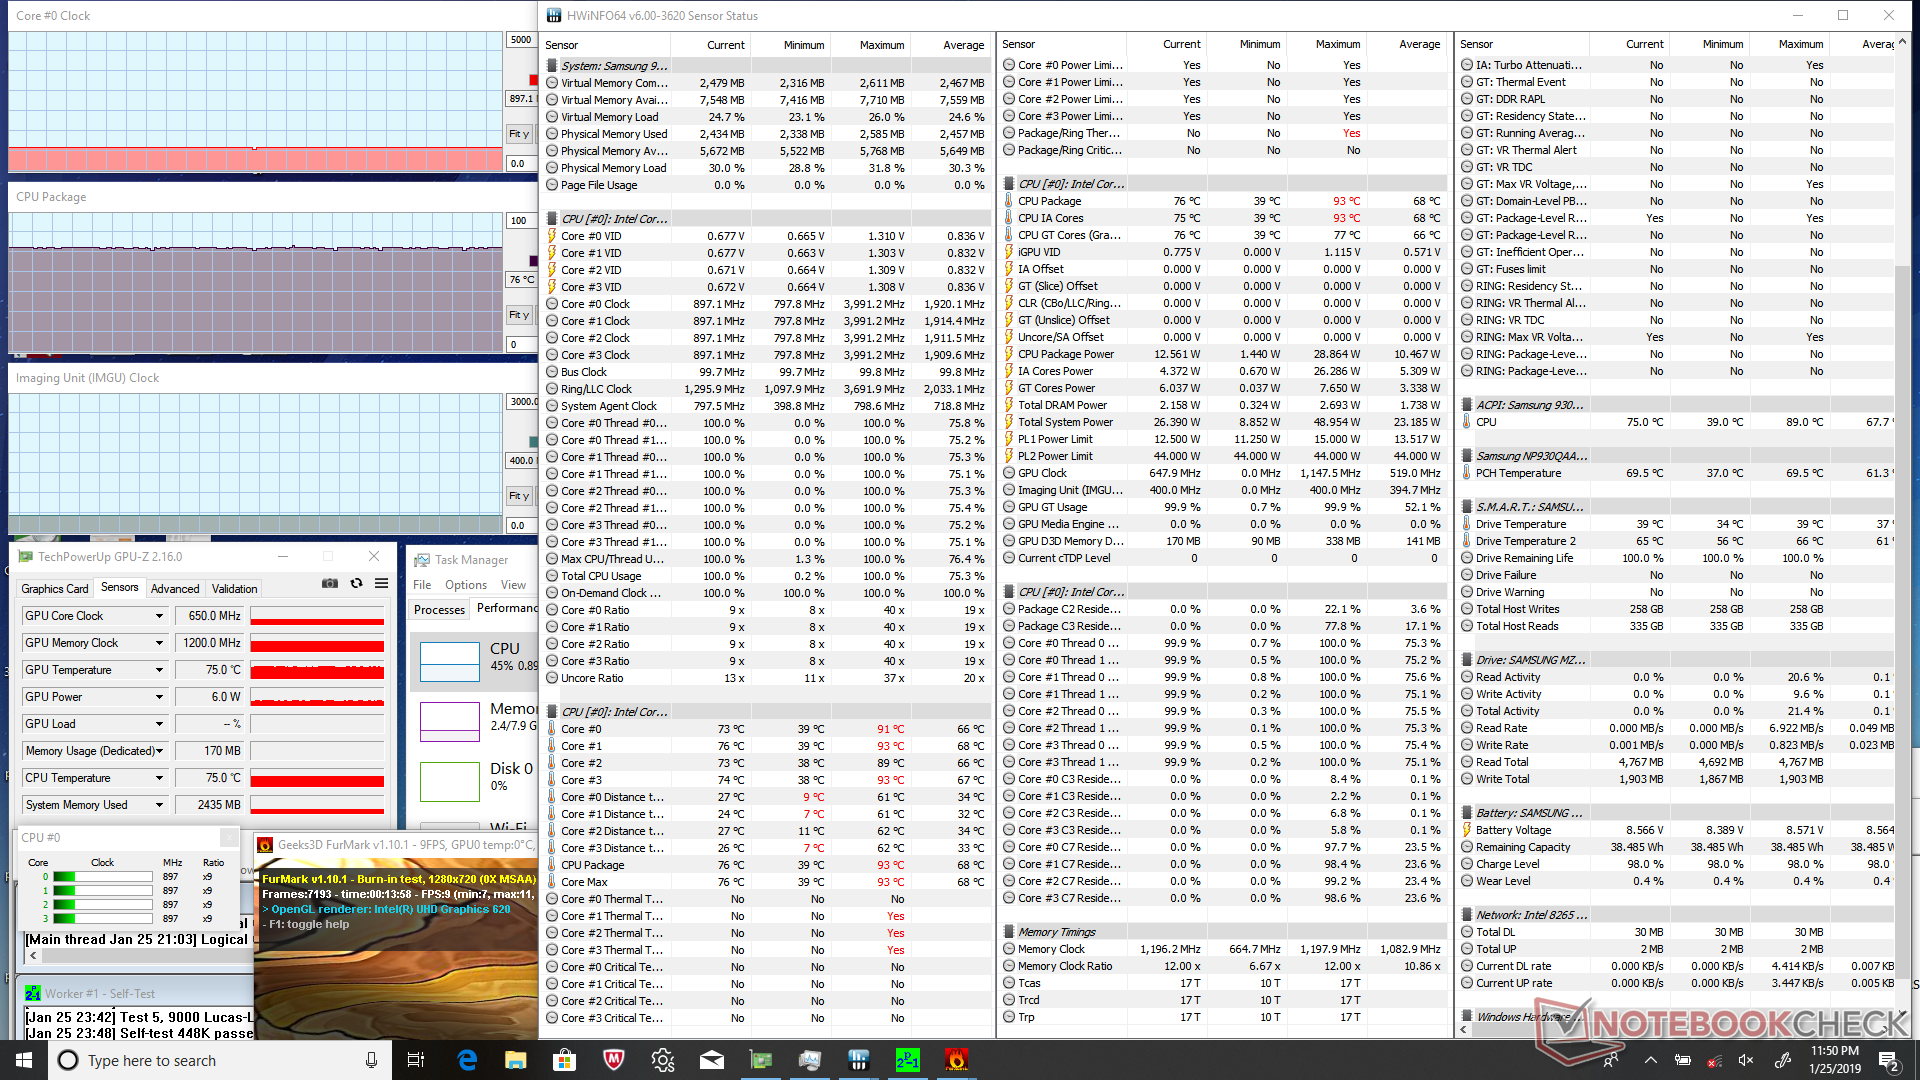Switch to the Graphics Card tab
This screenshot has height=1080, width=1920.
click(55, 589)
